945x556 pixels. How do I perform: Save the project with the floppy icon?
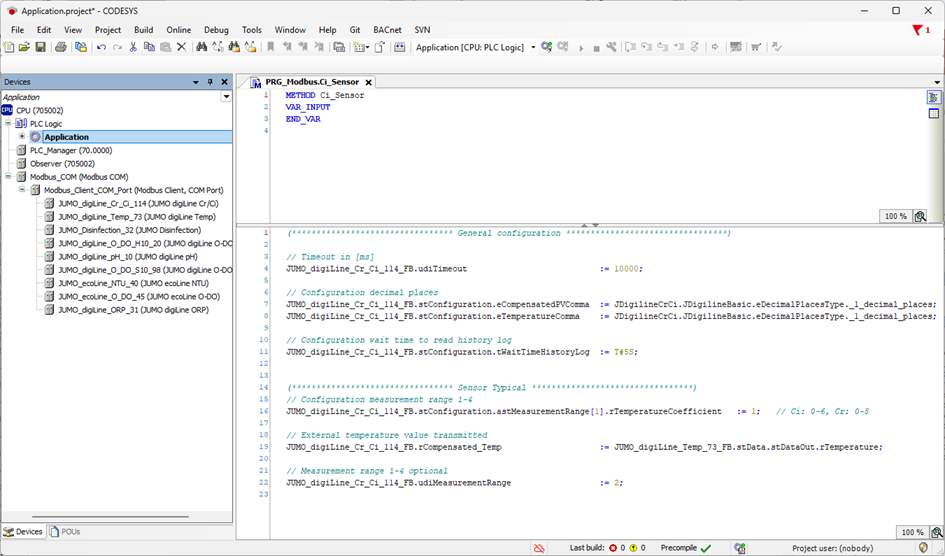[x=40, y=47]
